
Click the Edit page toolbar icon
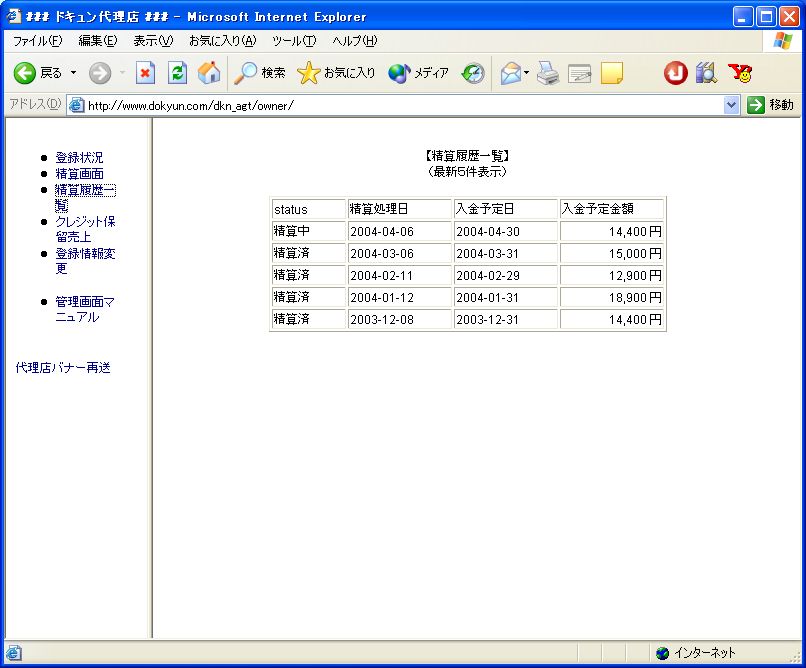[579, 73]
